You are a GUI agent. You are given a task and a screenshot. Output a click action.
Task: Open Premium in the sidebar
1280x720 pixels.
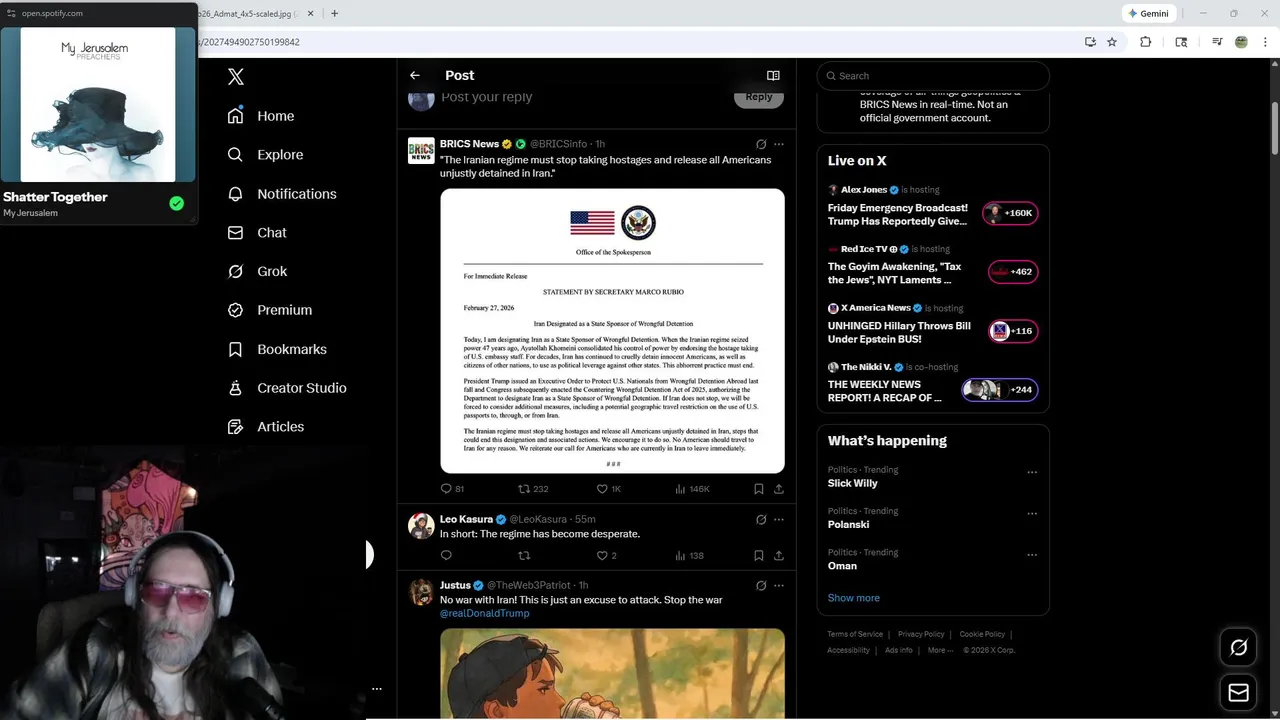(x=270, y=310)
